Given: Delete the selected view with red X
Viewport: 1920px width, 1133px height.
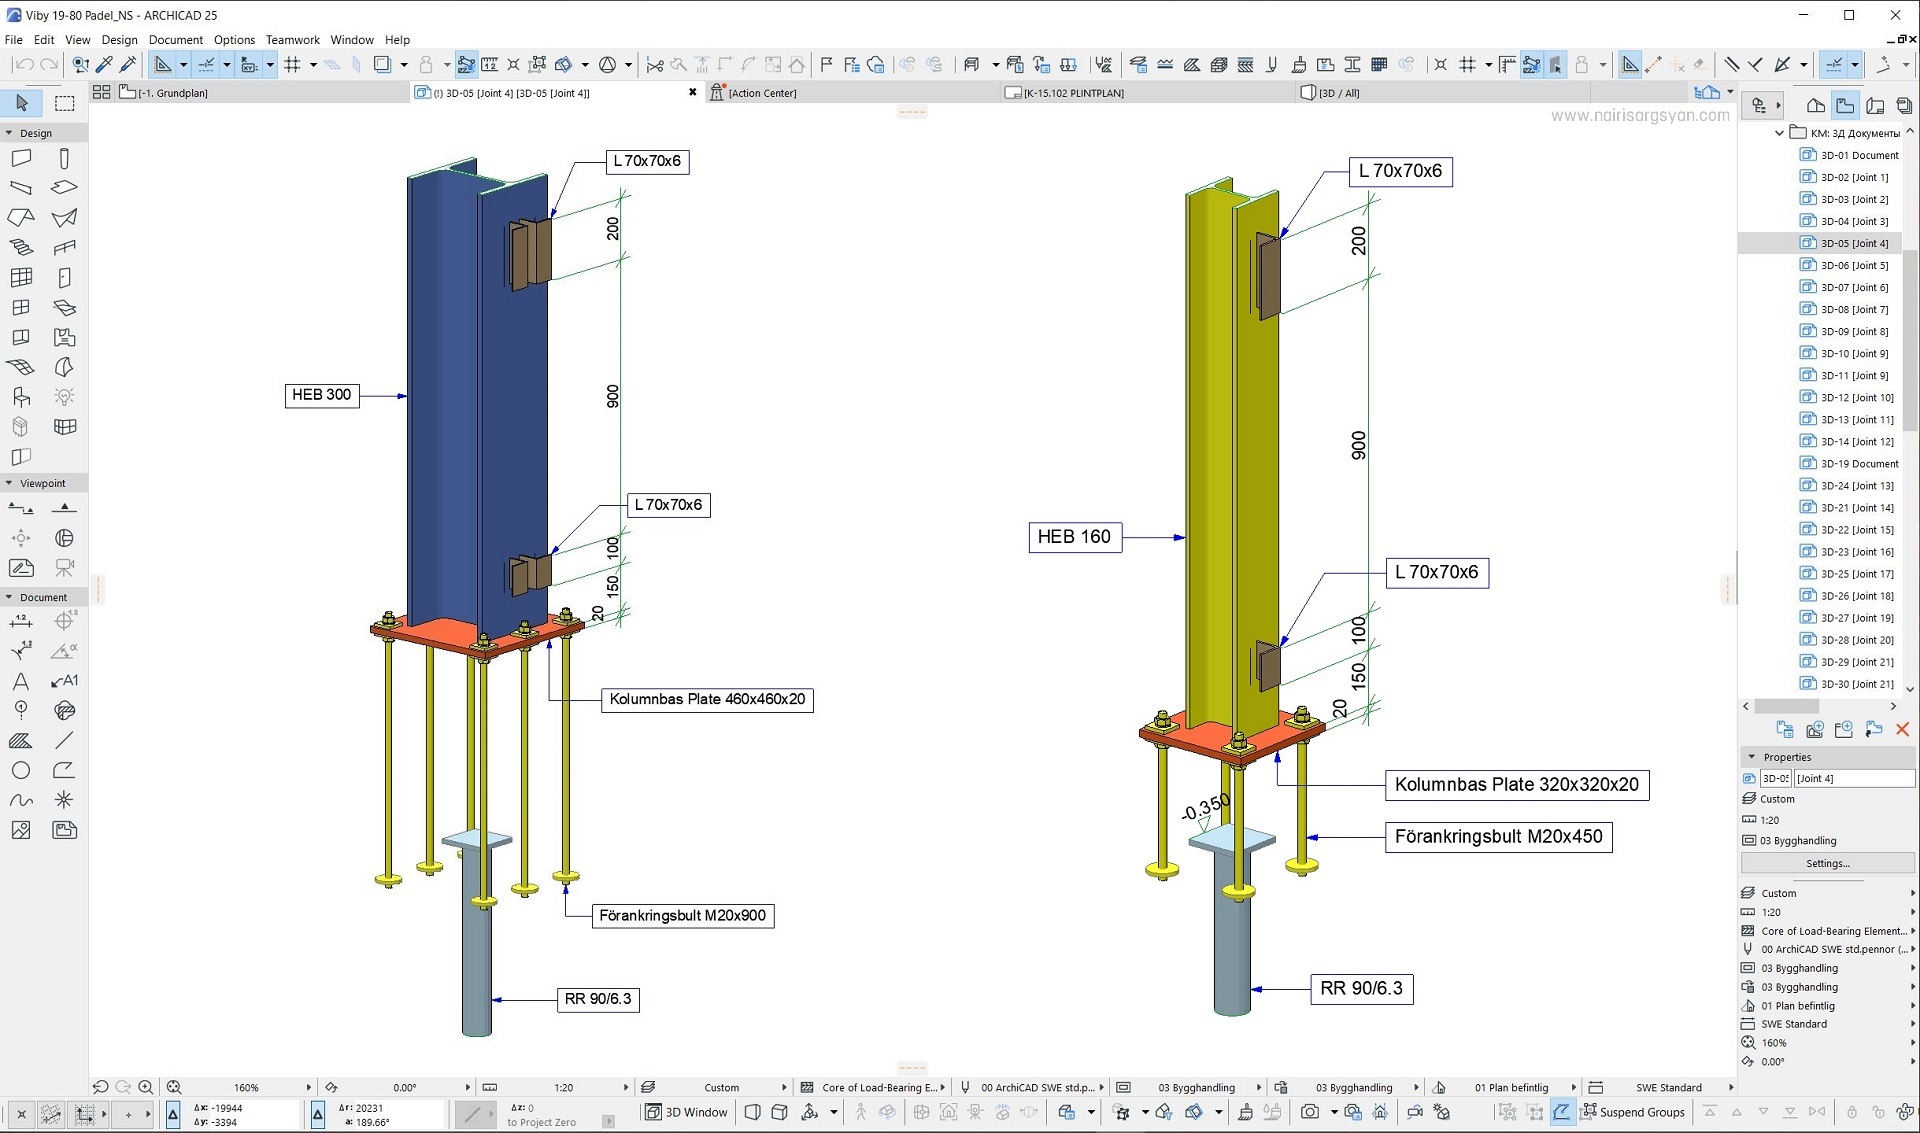Looking at the screenshot, I should pyautogui.click(x=1902, y=730).
